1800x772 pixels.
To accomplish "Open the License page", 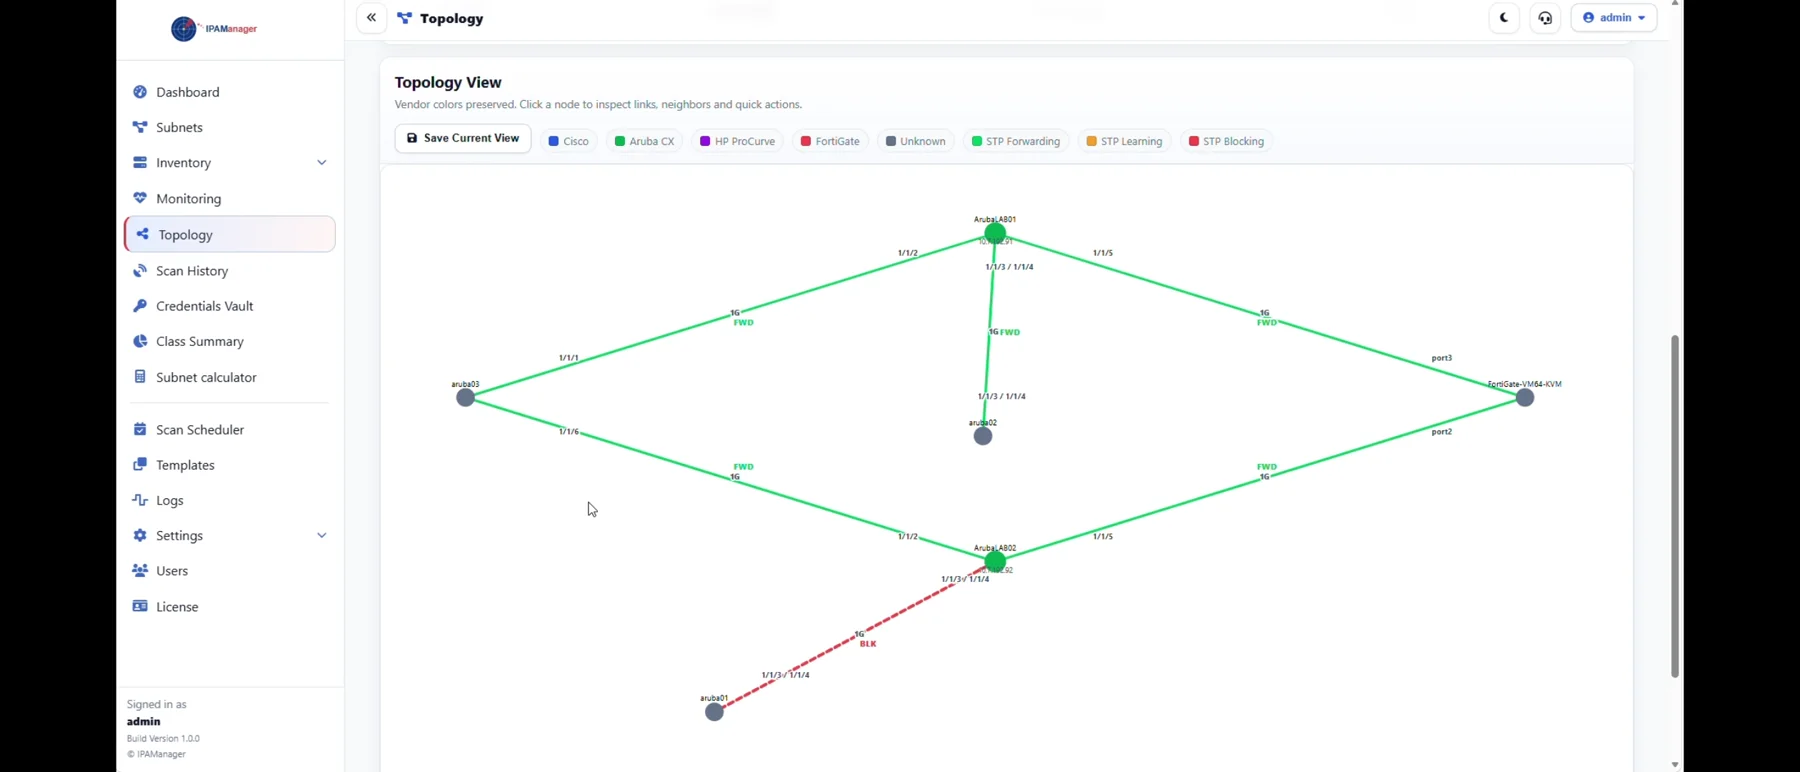I will point(230,606).
